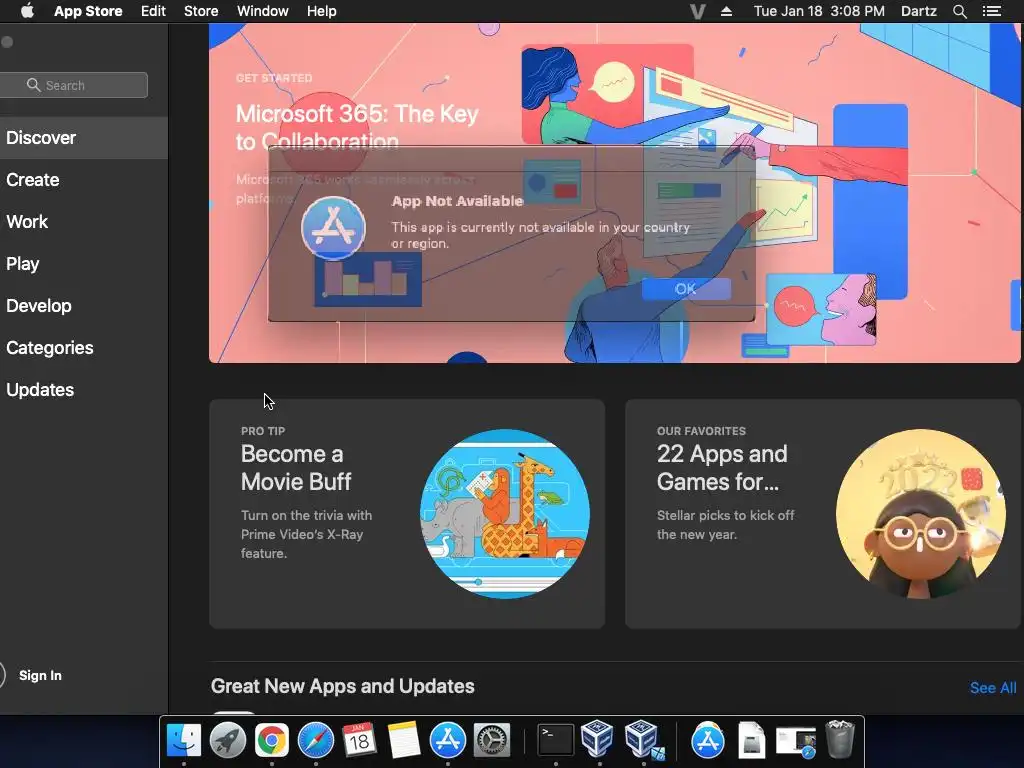1024x768 pixels.
Task: Open the Help menu
Action: click(x=321, y=11)
